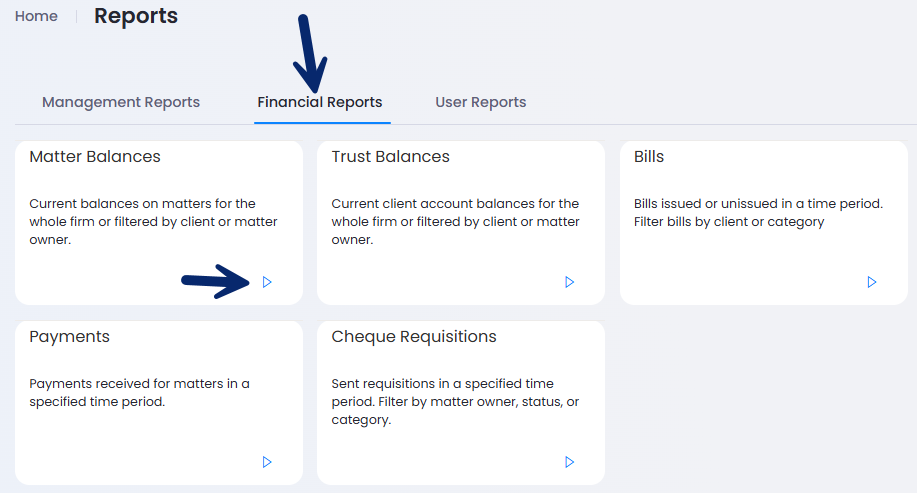This screenshot has width=917, height=493.
Task: Run the Trust Balances report play icon
Action: (x=570, y=282)
